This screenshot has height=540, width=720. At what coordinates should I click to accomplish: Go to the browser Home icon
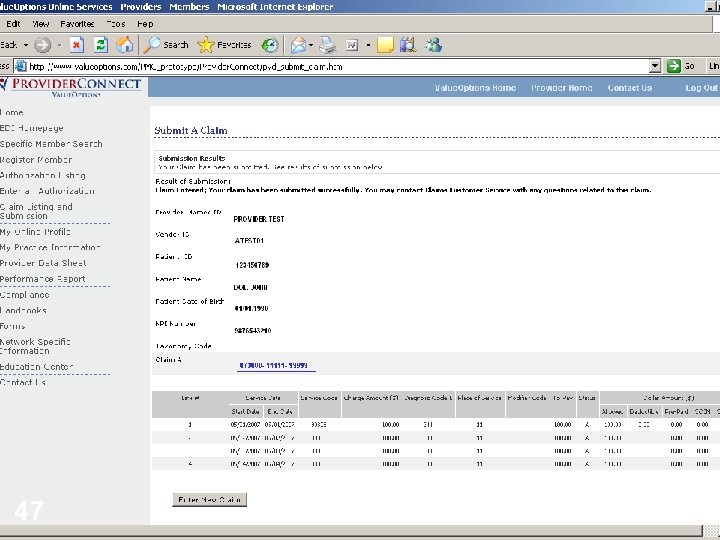click(x=124, y=45)
